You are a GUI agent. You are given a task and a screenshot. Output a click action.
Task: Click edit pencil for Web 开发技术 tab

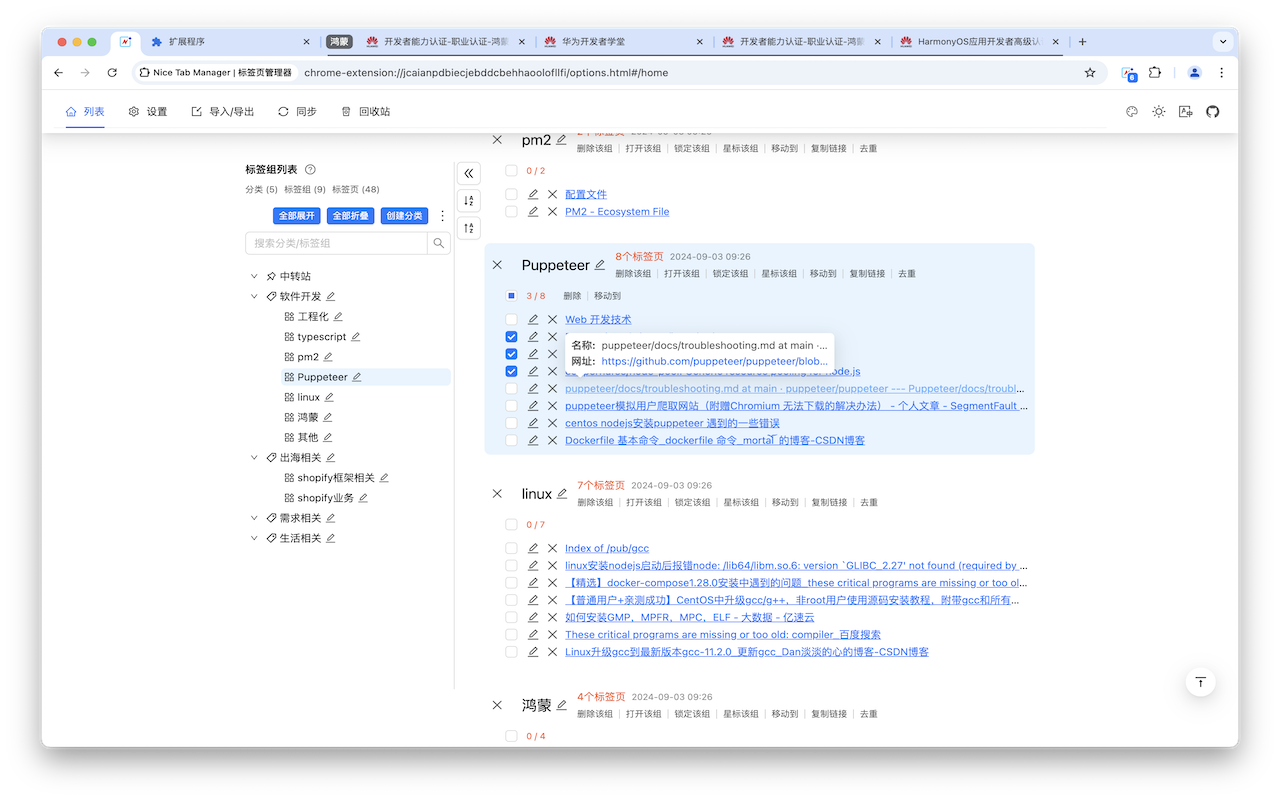pyautogui.click(x=533, y=320)
